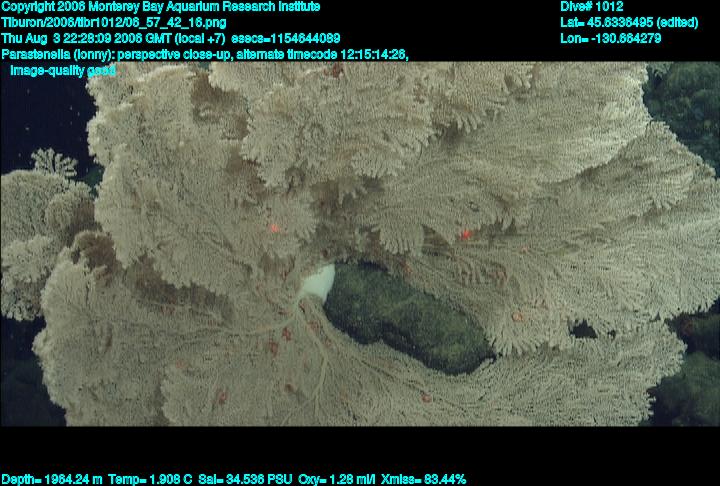Click the Dive# 1012 label
This screenshot has height=486, width=720.
592,6
